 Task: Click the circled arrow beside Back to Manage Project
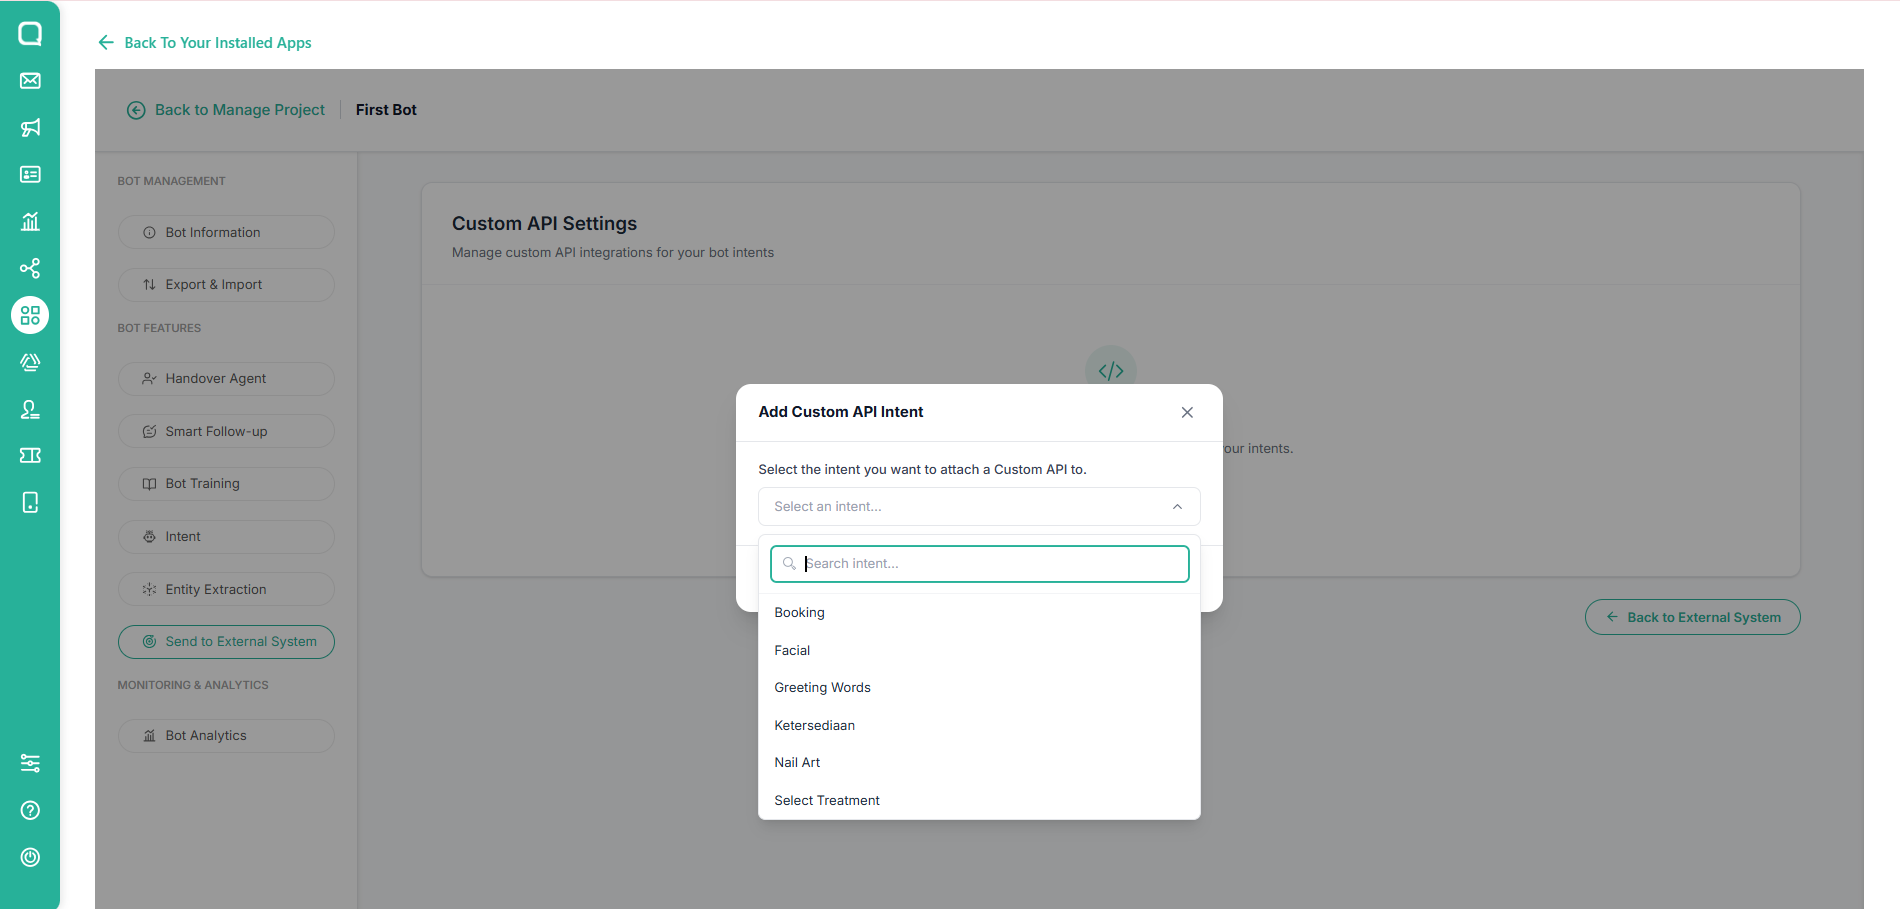coord(136,110)
